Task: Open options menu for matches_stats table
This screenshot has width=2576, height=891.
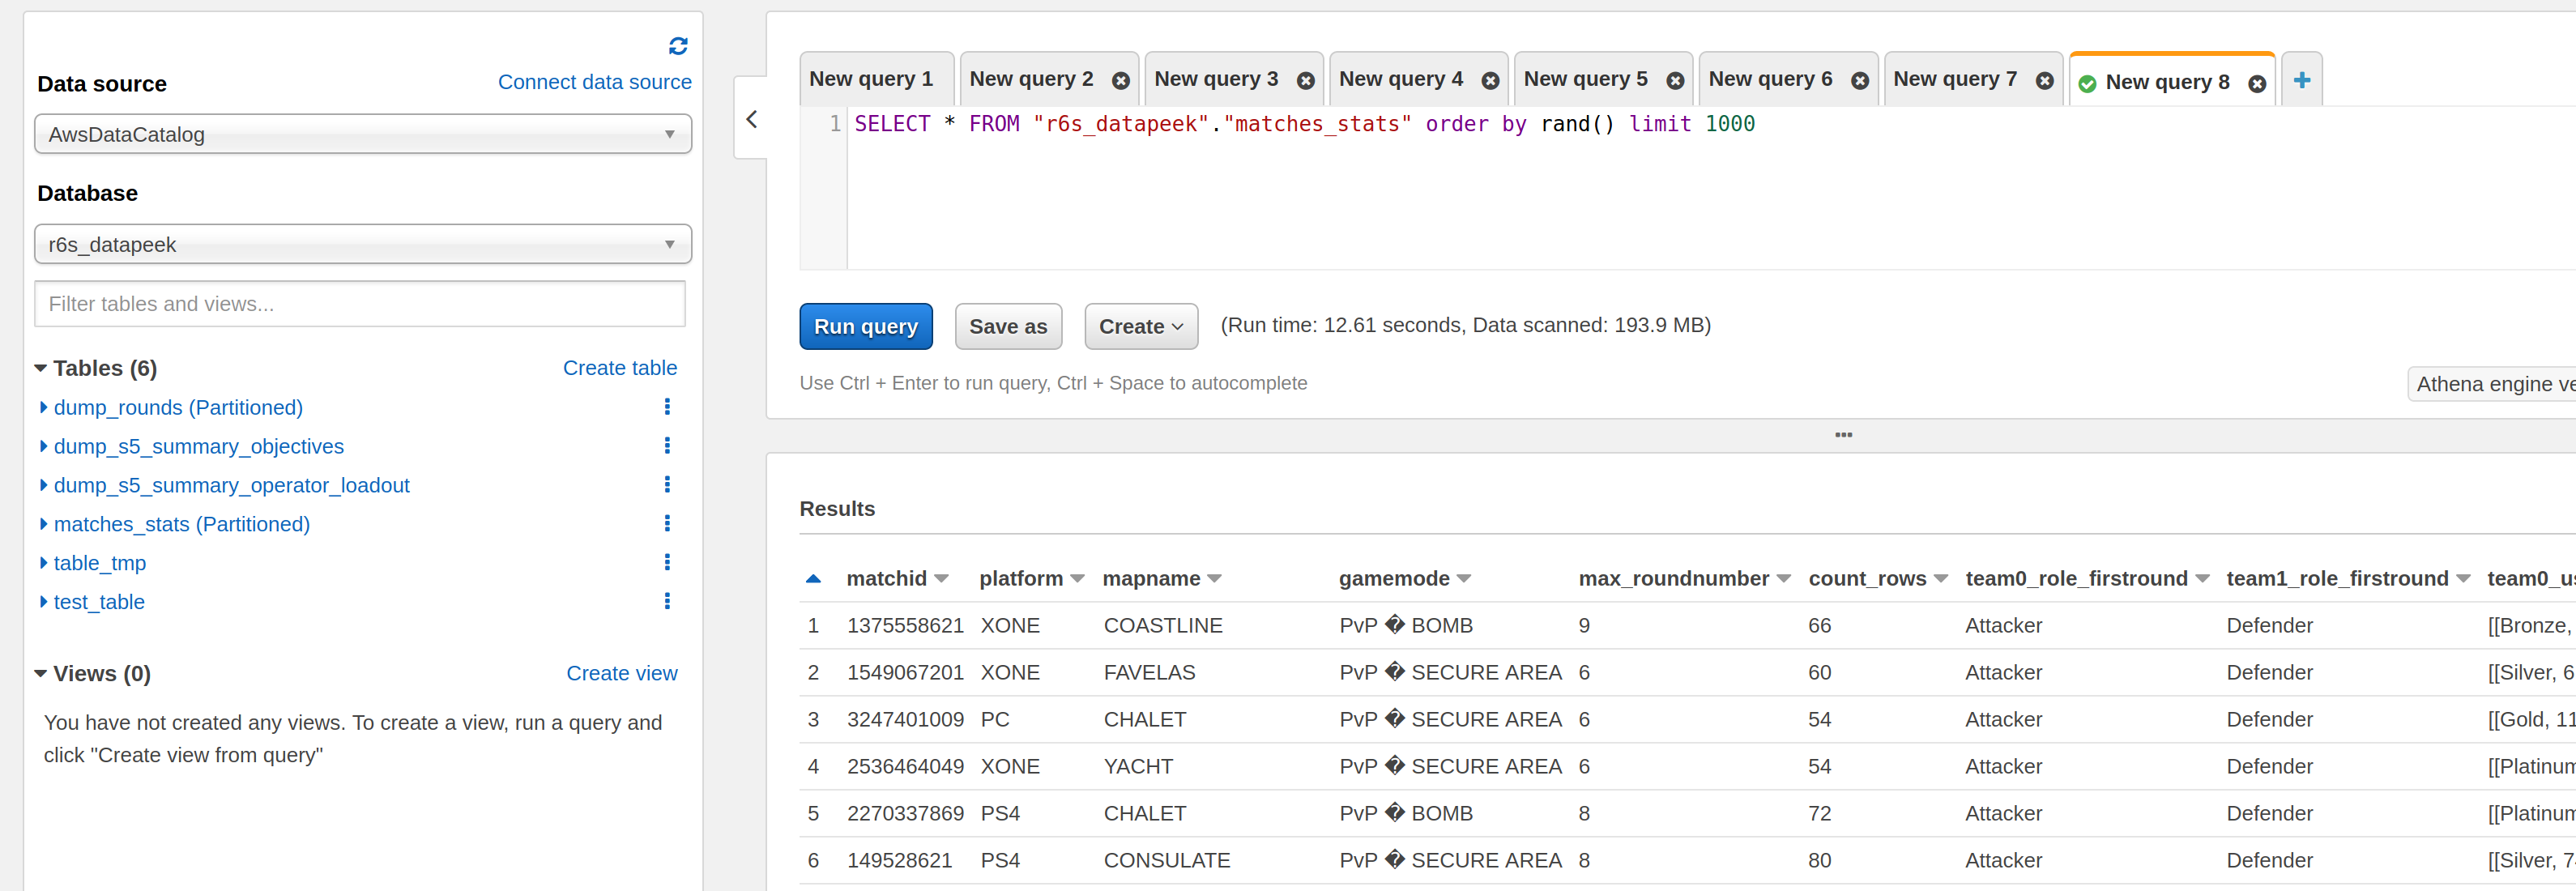Action: coord(667,523)
